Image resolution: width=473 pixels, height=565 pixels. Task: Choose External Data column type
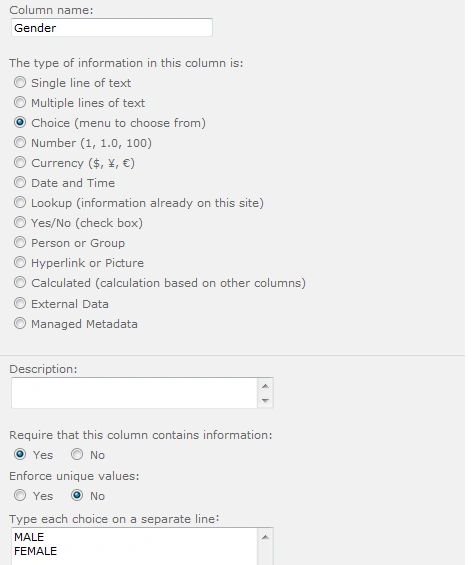coord(20,303)
